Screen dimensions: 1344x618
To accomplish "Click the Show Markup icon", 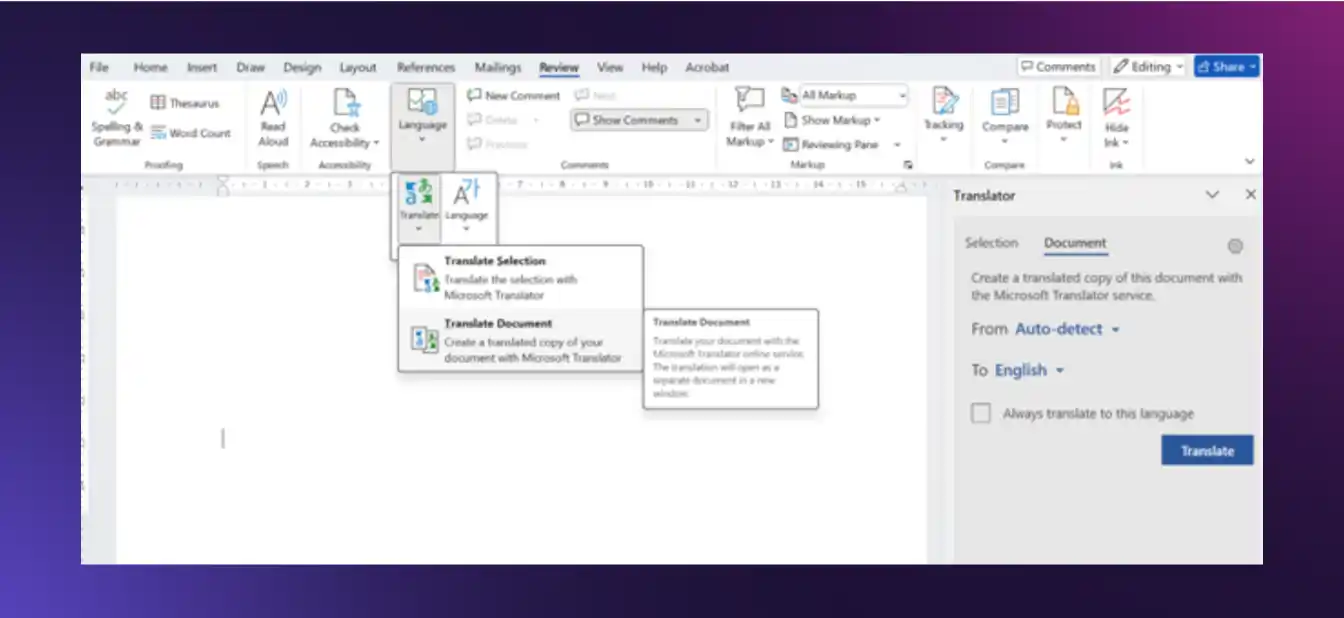I will pos(791,120).
